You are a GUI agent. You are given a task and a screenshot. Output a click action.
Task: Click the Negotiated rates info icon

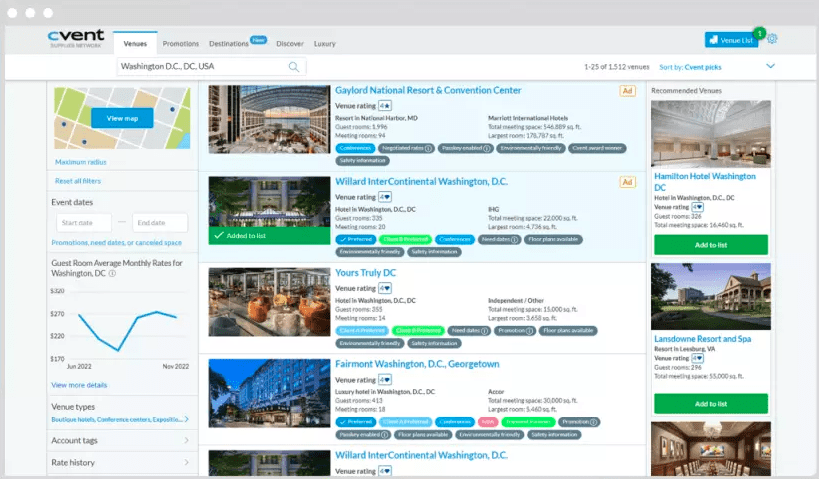tap(428, 148)
